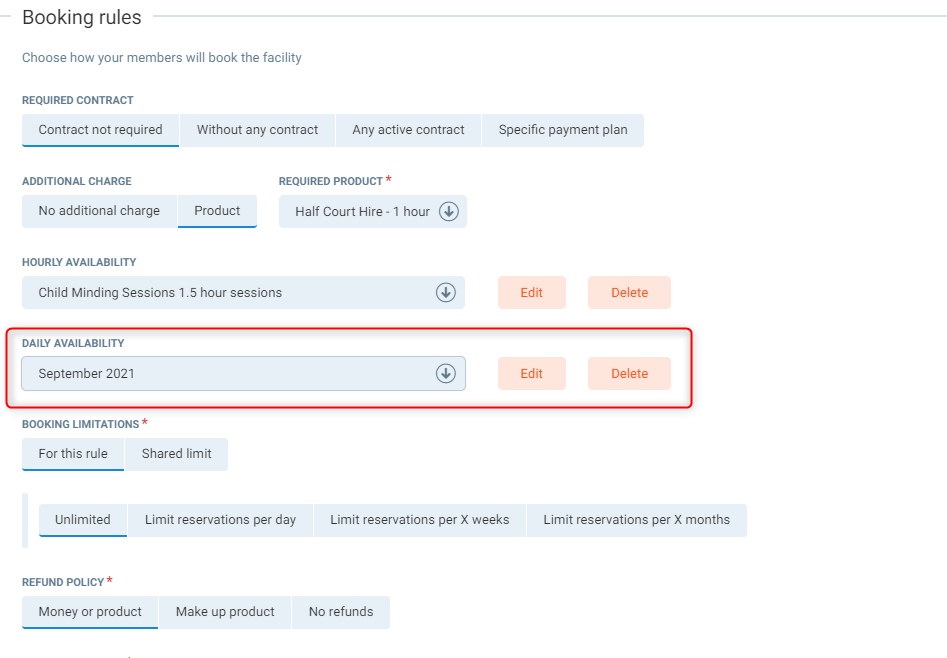Edit the September 2021 daily availability
947x658 pixels.
(532, 374)
